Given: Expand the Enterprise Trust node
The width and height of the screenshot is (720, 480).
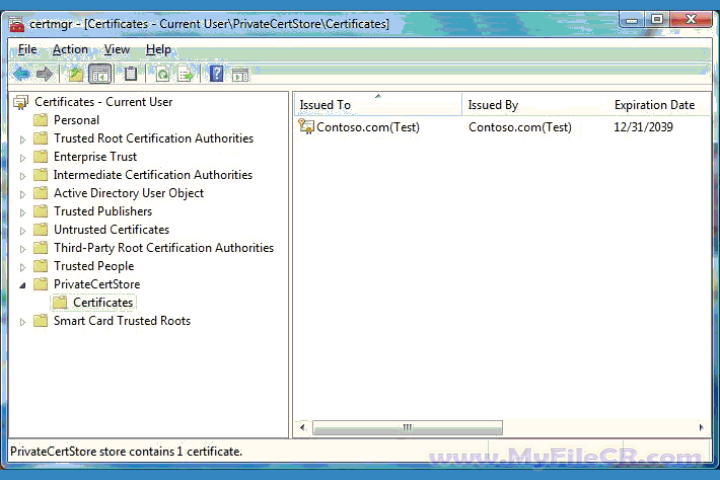Looking at the screenshot, I should click(22, 158).
